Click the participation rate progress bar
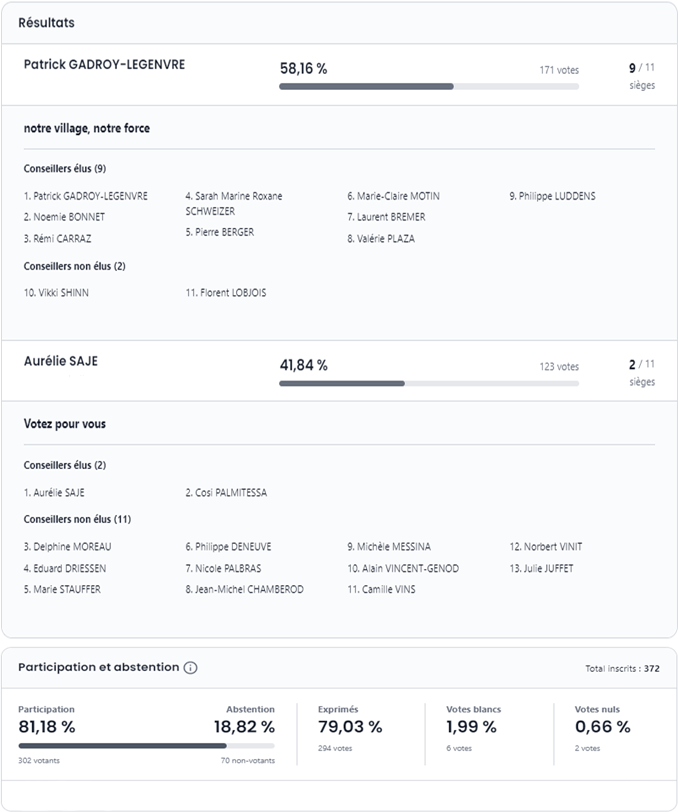This screenshot has width=678, height=812. click(146, 745)
